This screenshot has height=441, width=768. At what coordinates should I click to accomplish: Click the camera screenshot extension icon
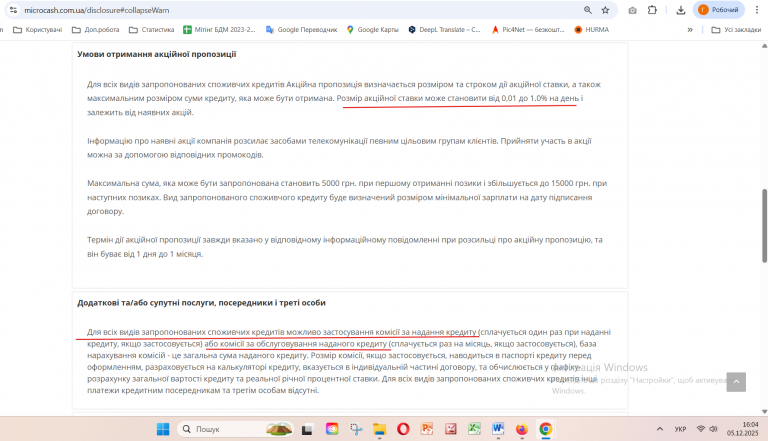point(632,10)
